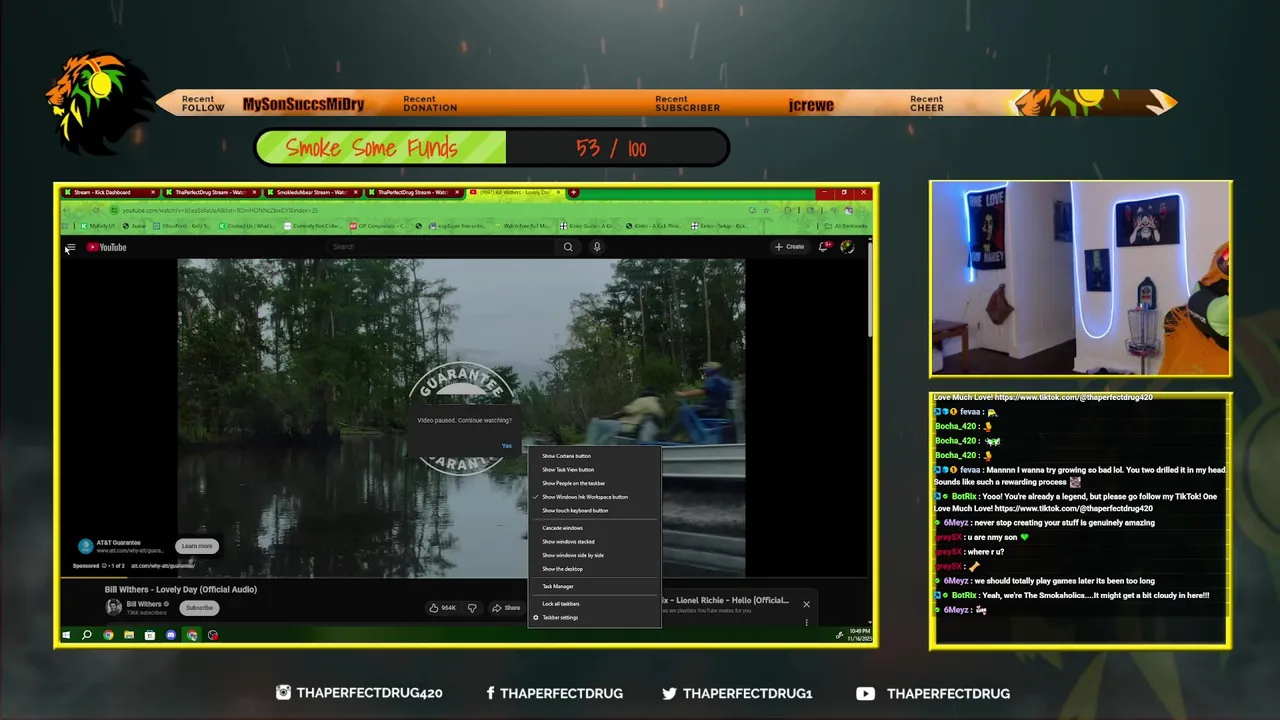The image size is (1280, 720).
Task: Open the GIF Compressor bookmark
Action: 378,226
